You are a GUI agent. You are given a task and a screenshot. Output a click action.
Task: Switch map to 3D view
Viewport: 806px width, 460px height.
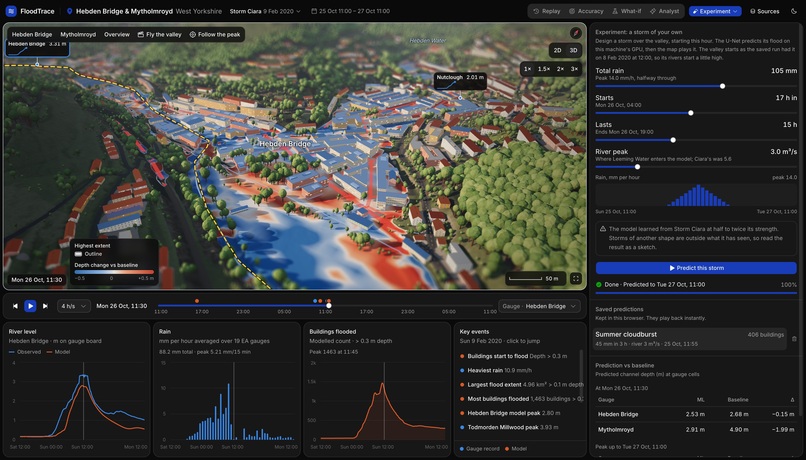point(573,50)
